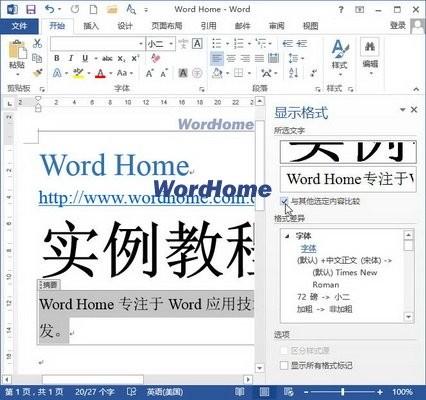Click the Decrease indent icon
The height and width of the screenshot is (400, 426).
pyautogui.click(x=287, y=43)
